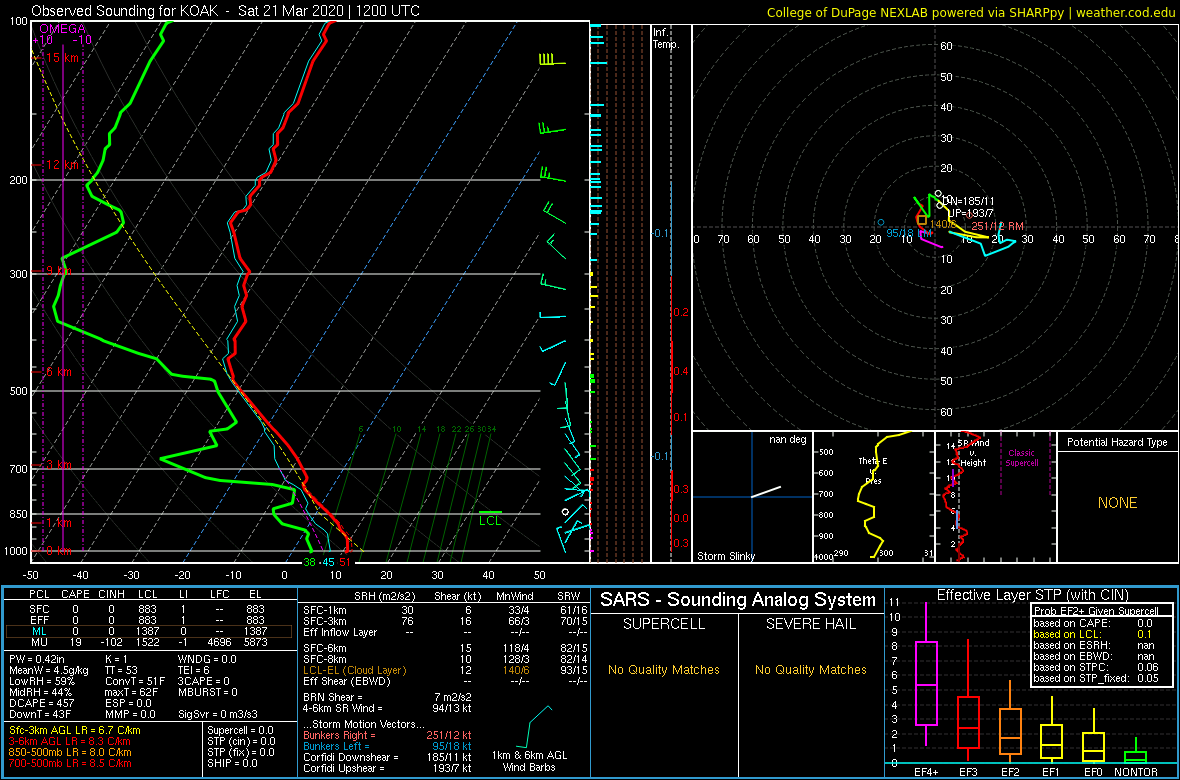Click the SARS - Sounding Analog System title
The height and width of the screenshot is (780, 1180).
738,600
